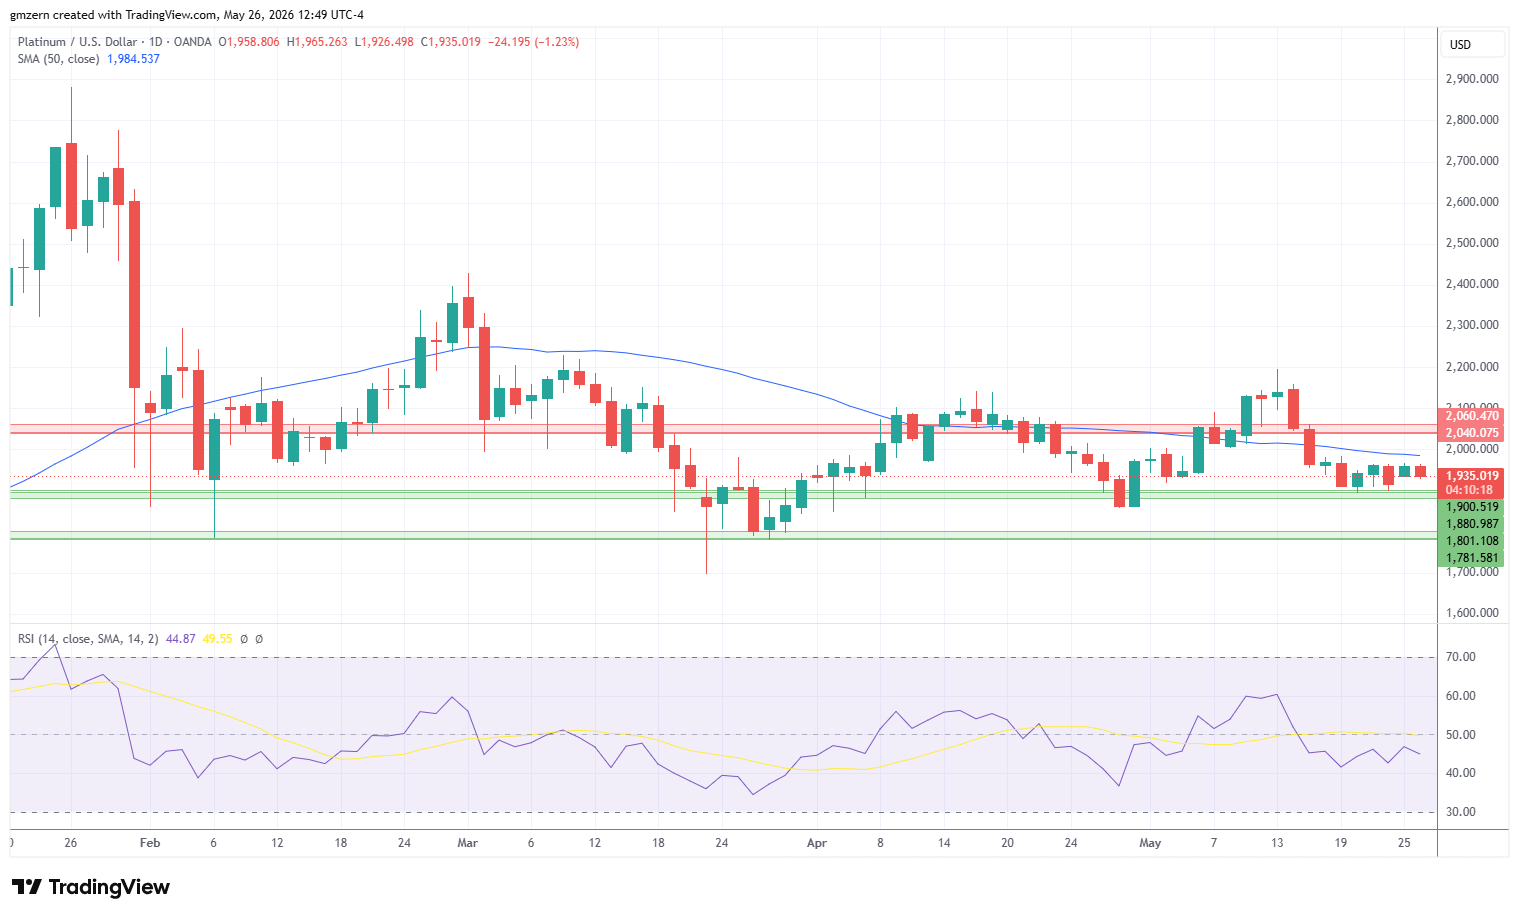Click the Feb label on time axis
Screen dimensions: 1519x917
click(150, 843)
